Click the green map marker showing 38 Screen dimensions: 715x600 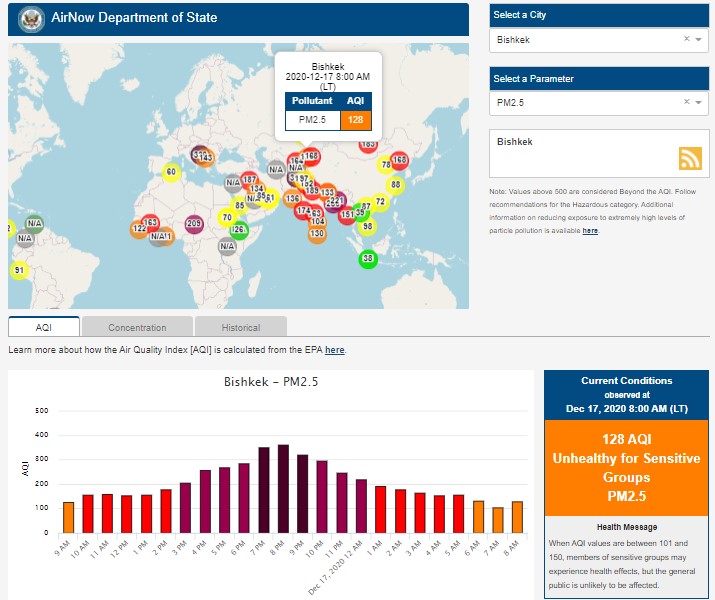368,259
